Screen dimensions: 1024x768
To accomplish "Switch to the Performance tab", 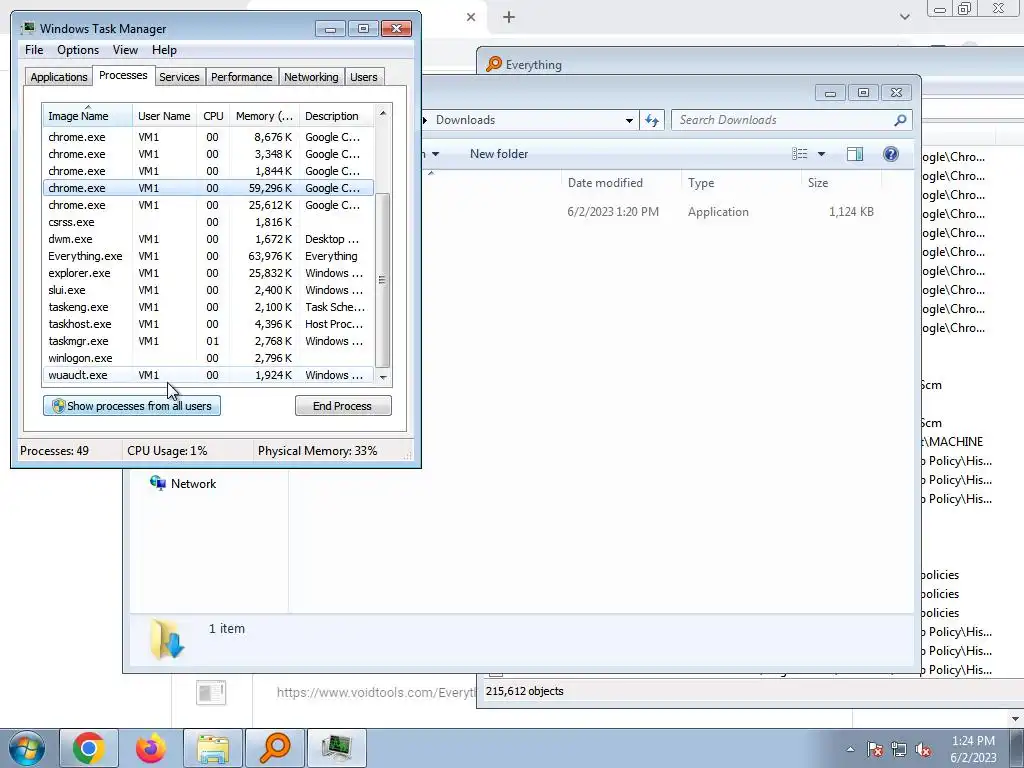I will [x=241, y=77].
